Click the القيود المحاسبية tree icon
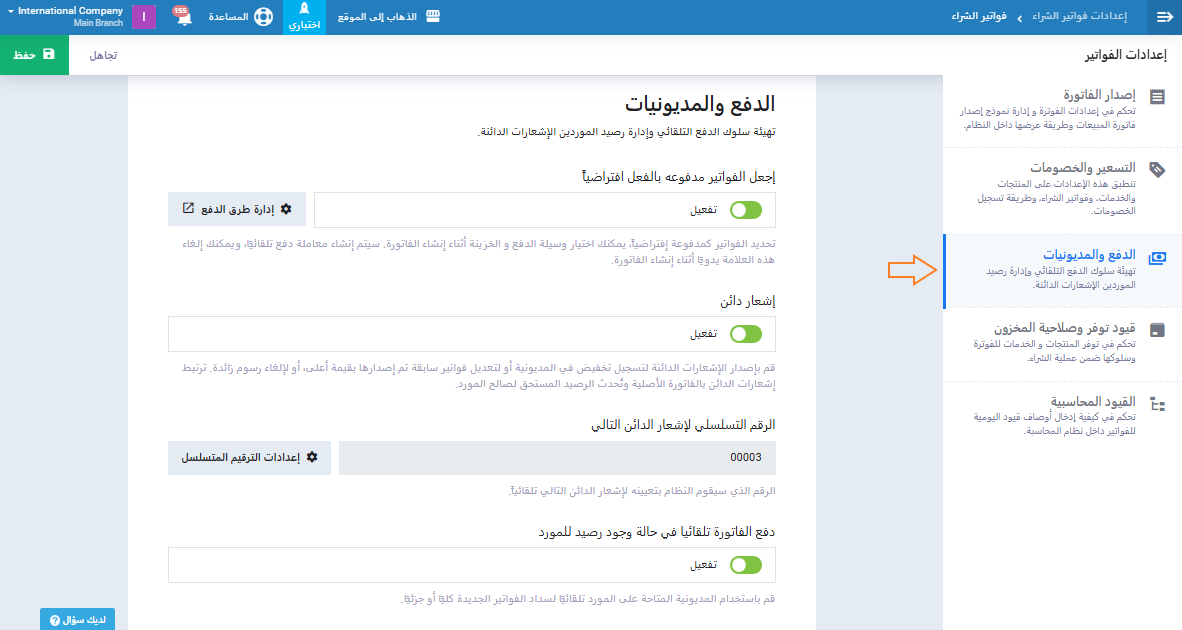1182x630 pixels. 1157,404
